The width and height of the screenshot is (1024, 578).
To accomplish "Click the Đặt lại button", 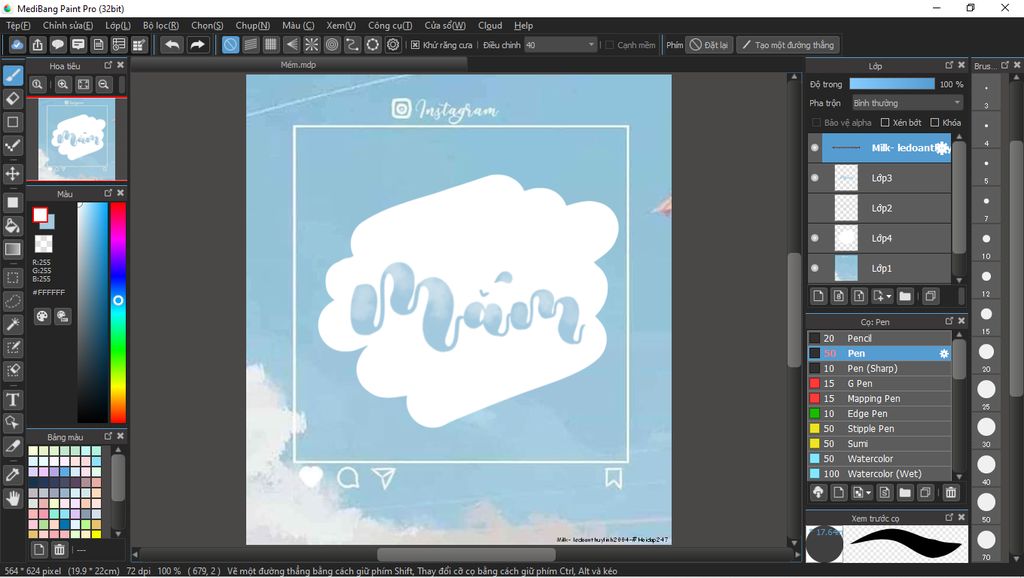I will [709, 45].
